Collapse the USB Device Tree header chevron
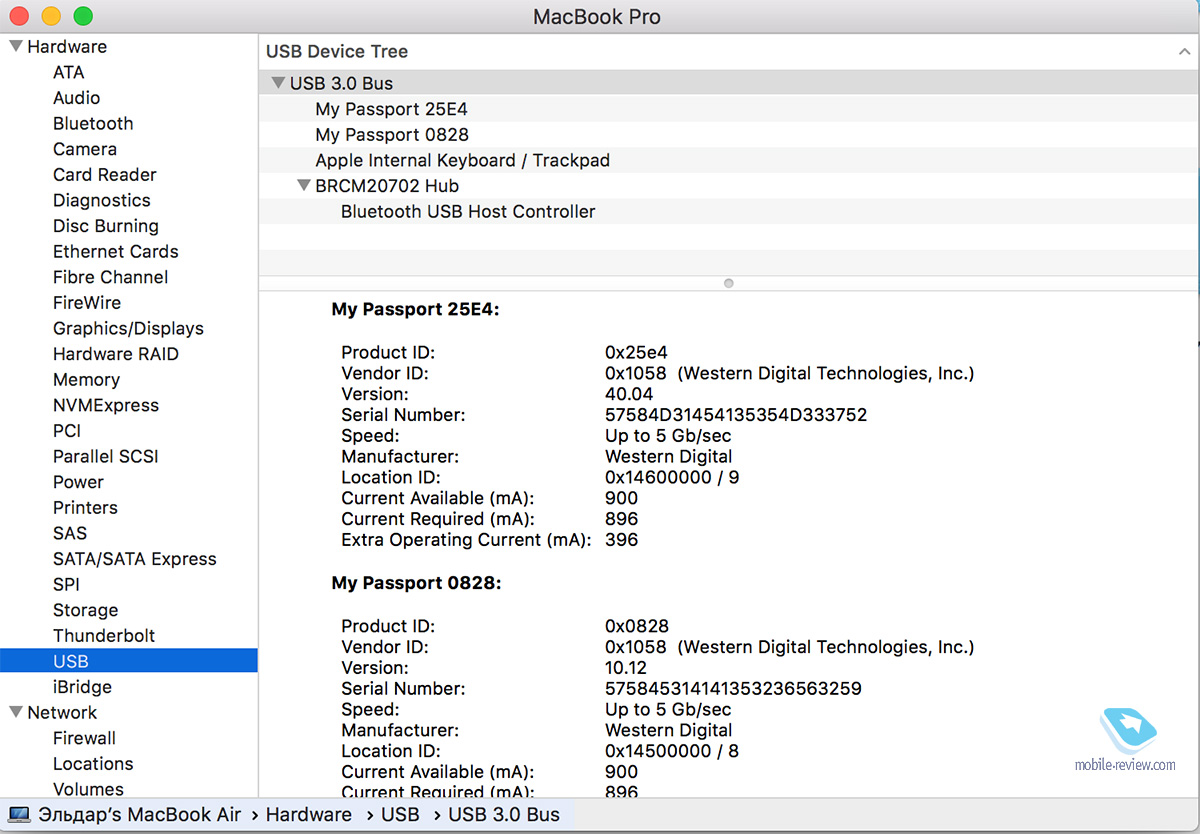This screenshot has height=834, width=1200. 1185,51
